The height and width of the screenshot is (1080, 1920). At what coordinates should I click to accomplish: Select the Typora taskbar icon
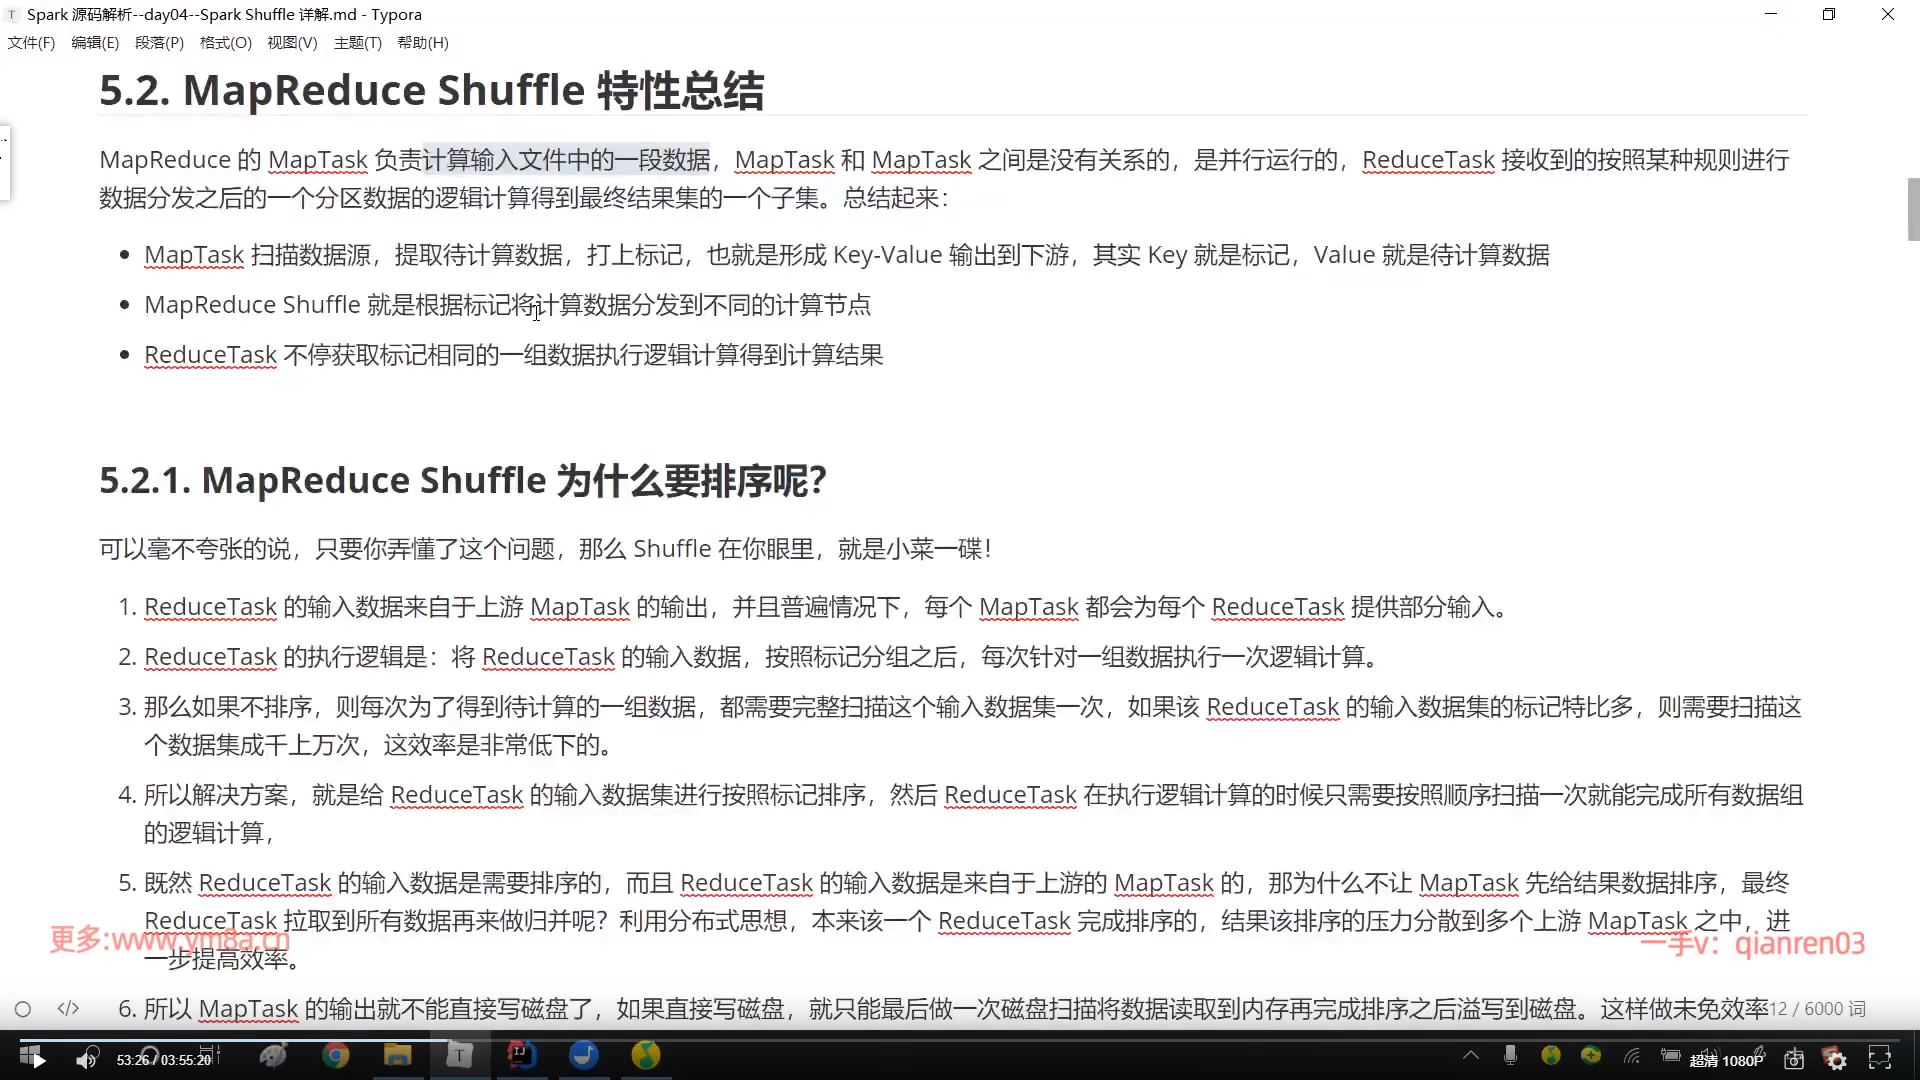click(459, 1055)
